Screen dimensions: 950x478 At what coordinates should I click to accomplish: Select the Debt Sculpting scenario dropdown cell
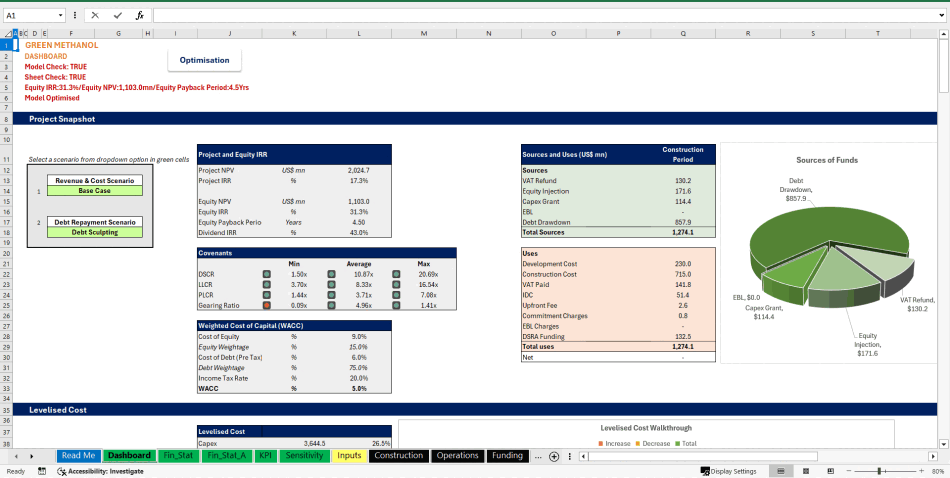click(95, 233)
